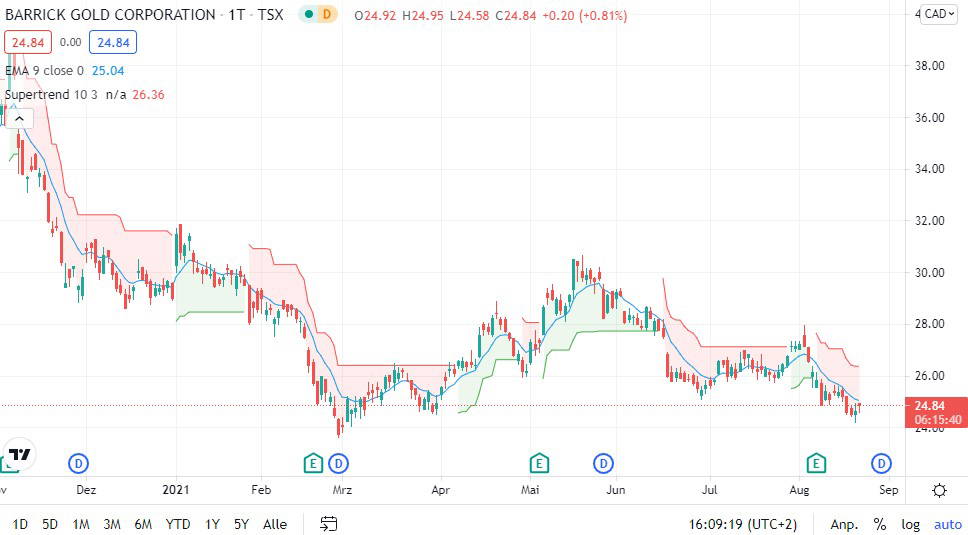Click the 38.00 price axis label
The image size is (968, 535).
(x=930, y=65)
